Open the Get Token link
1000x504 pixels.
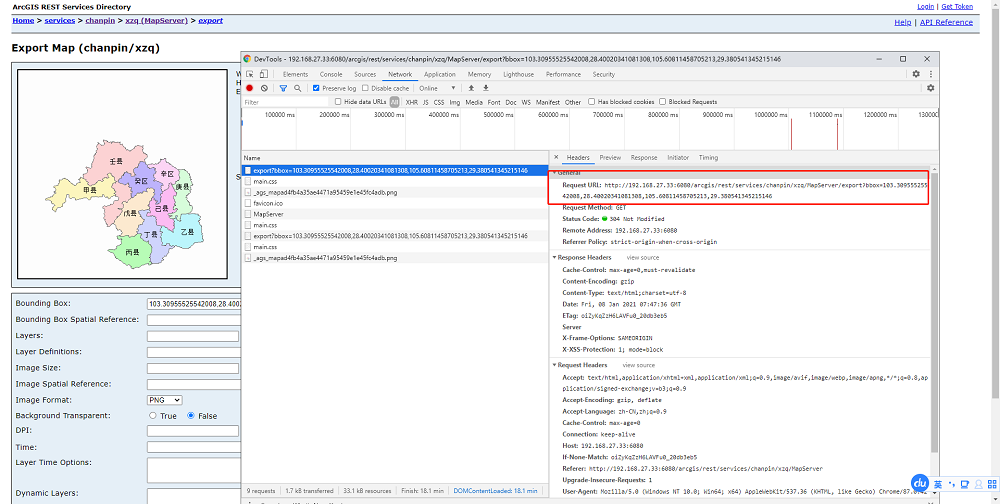957,6
